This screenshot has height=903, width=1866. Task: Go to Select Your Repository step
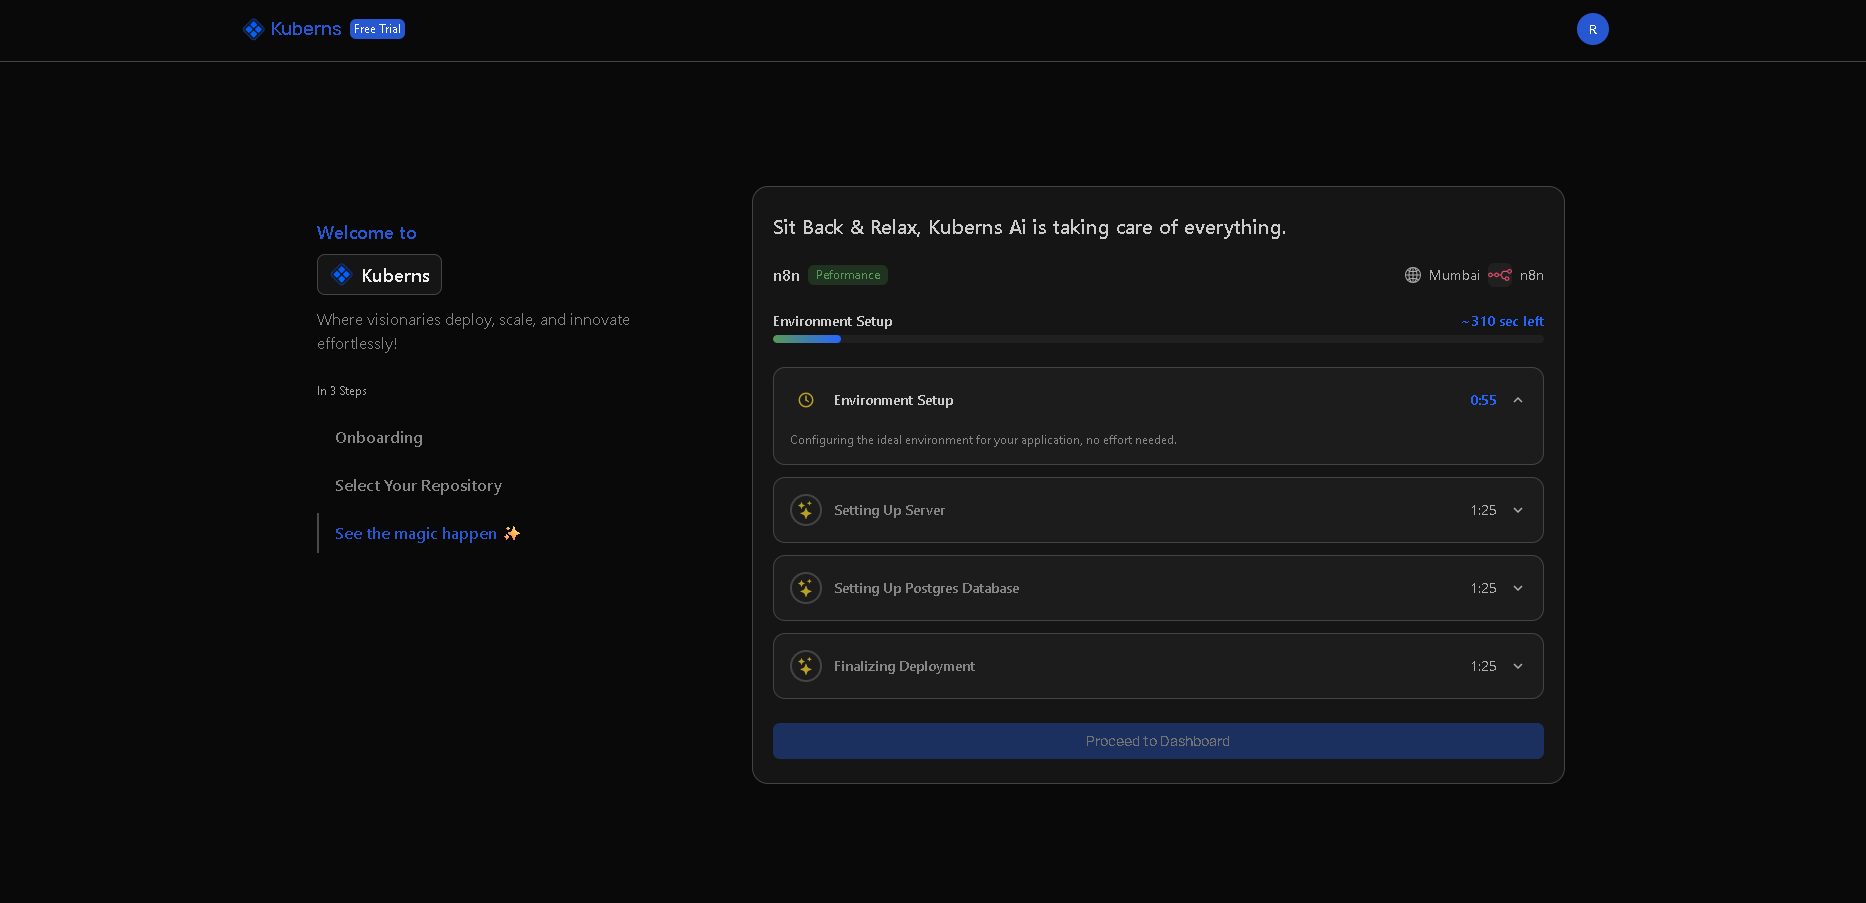click(x=418, y=486)
